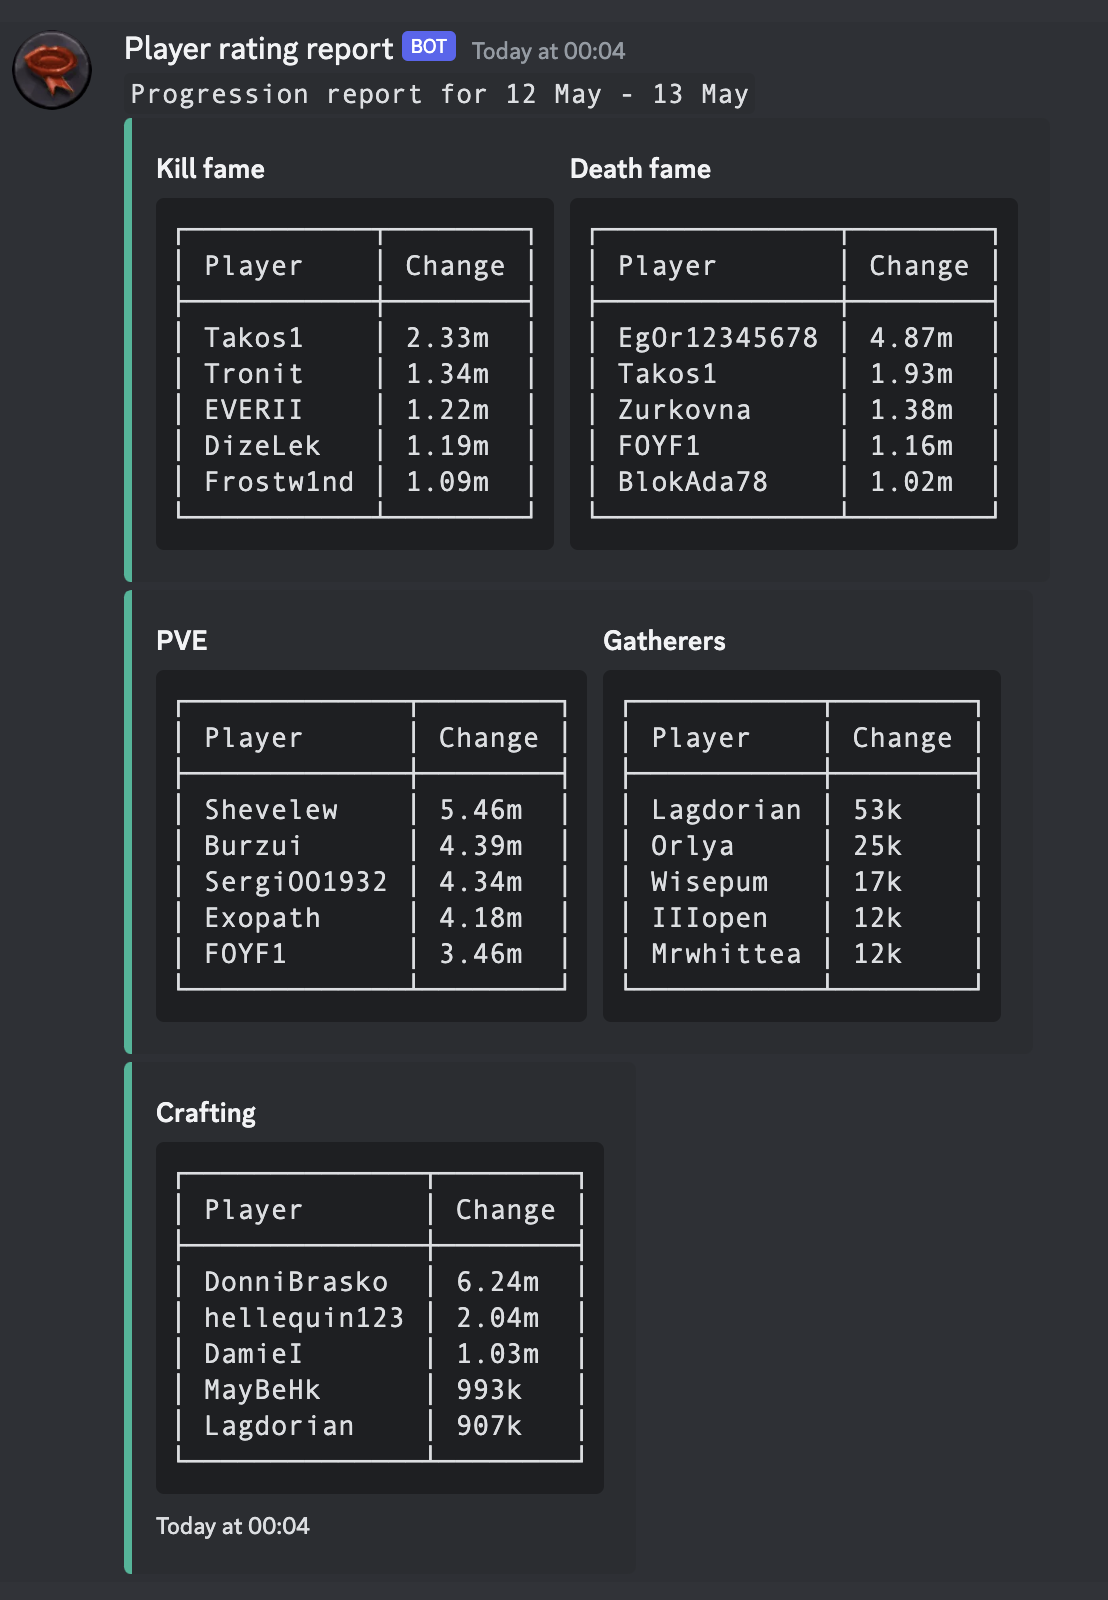Screen dimensions: 1108x1600
Task: Select hellequin123 in the Crafting table
Action: pos(304,1318)
